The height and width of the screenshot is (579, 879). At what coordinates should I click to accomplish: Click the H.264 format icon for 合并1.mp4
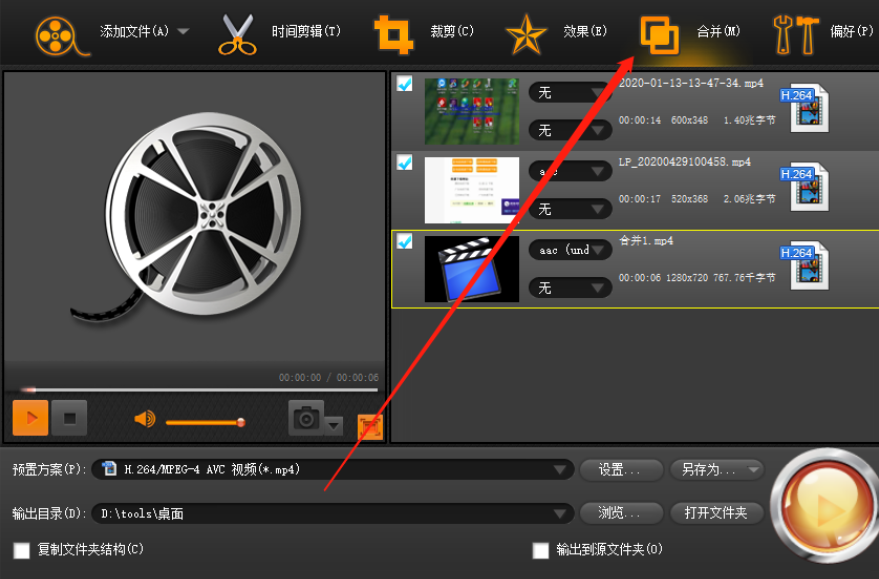point(804,265)
